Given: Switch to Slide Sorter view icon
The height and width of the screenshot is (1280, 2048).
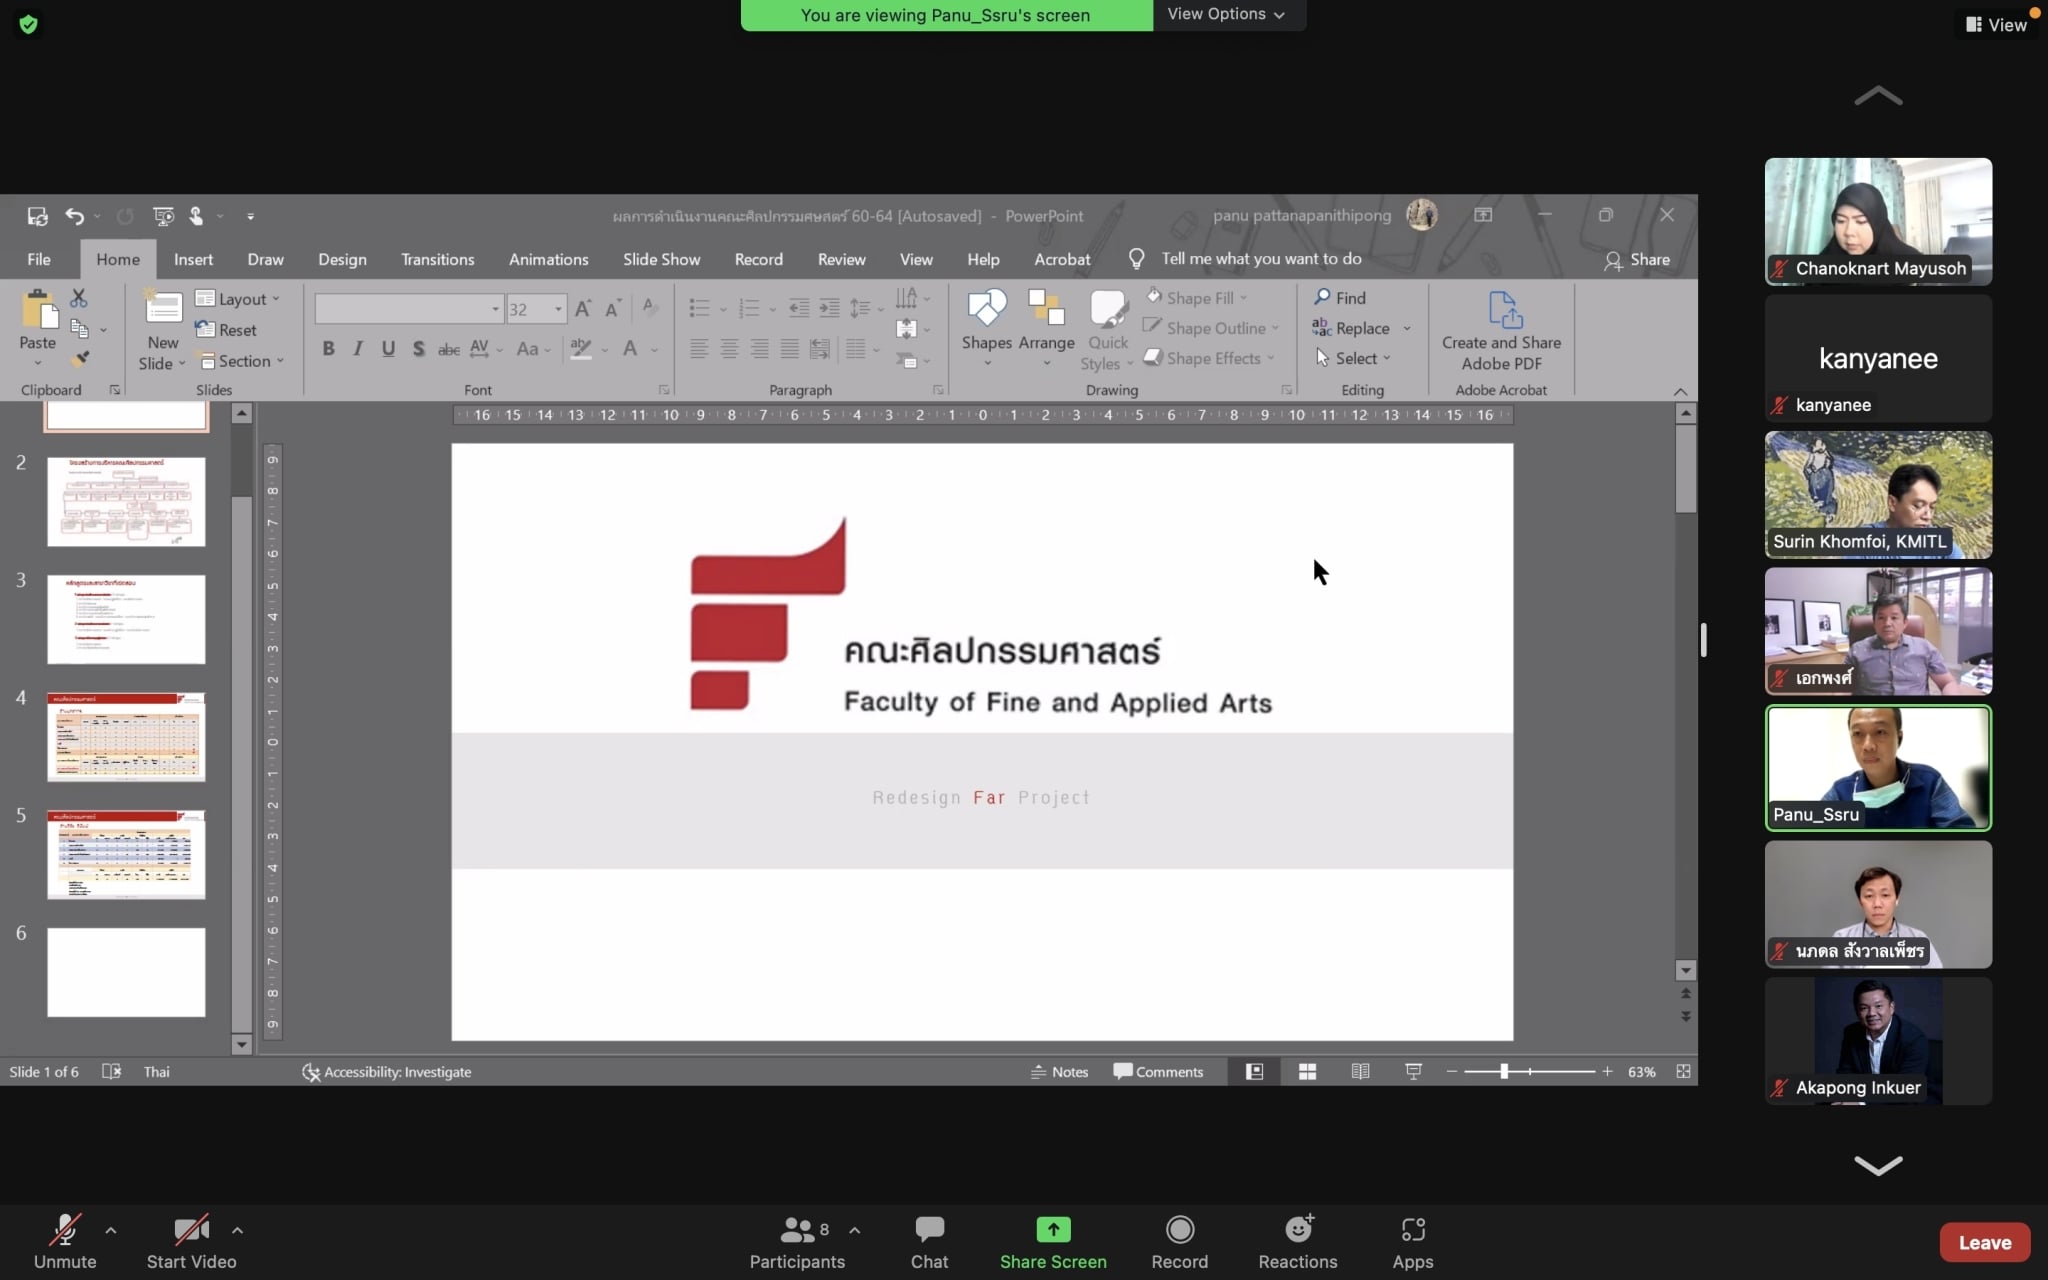Looking at the screenshot, I should tap(1307, 1071).
